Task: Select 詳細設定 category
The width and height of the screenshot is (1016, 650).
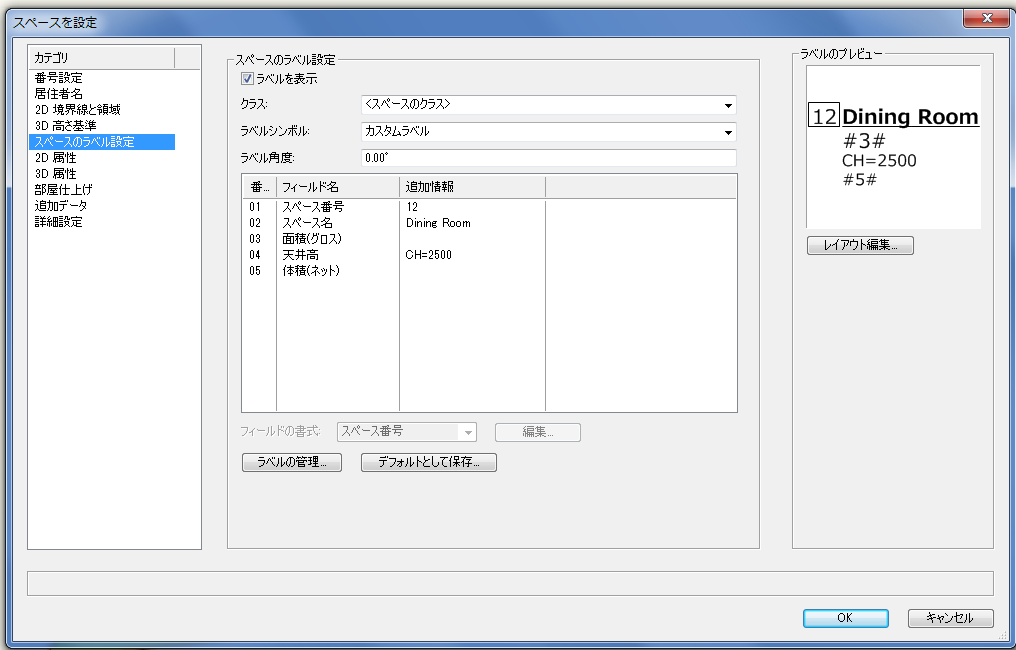Action: [58, 222]
